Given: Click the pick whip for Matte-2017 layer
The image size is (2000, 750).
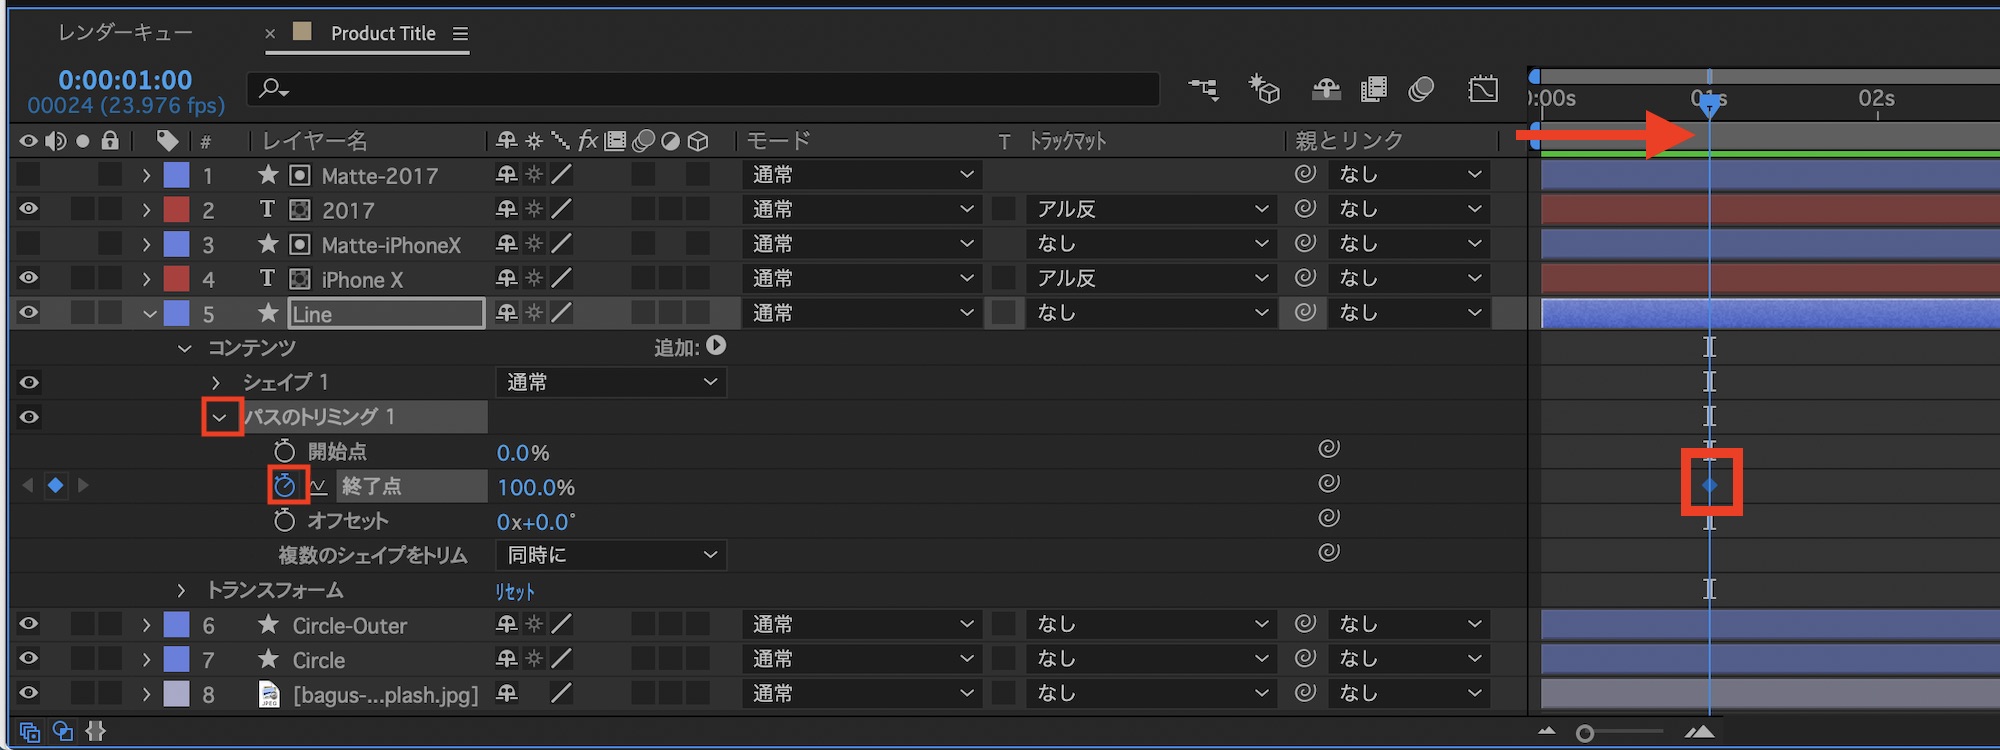Looking at the screenshot, I should (1305, 174).
